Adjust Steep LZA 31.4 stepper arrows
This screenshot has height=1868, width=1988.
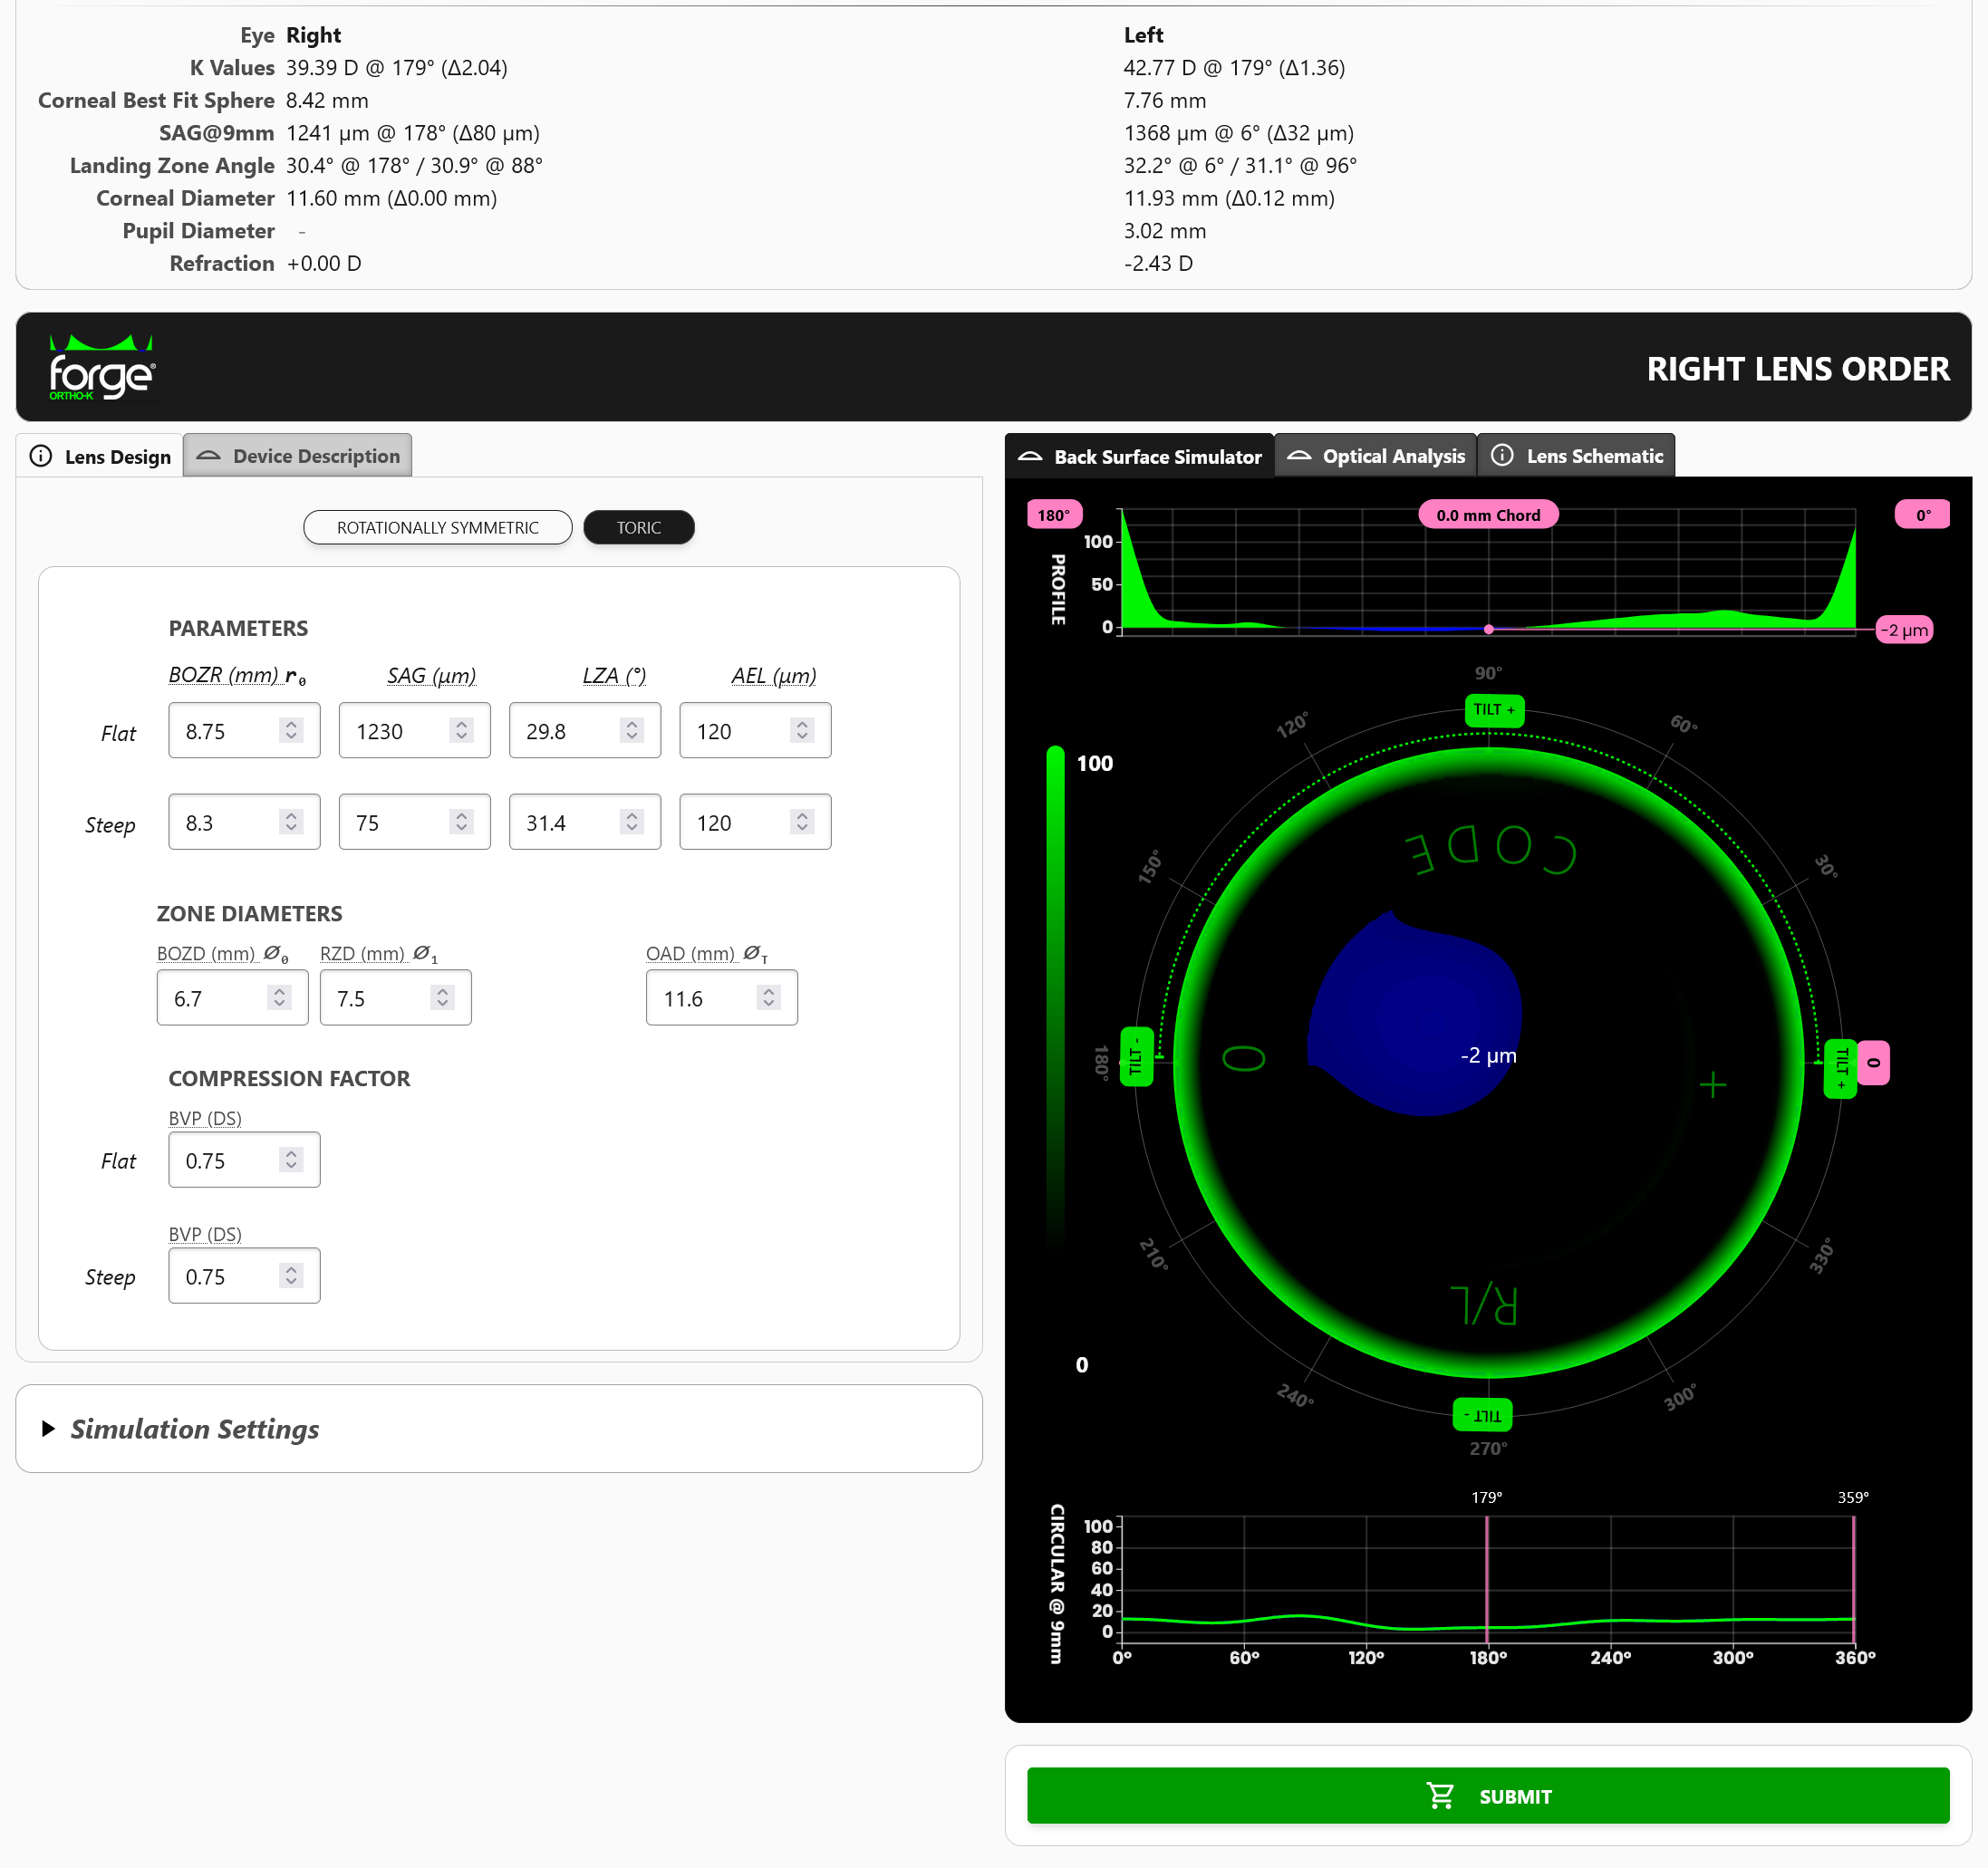coord(631,822)
